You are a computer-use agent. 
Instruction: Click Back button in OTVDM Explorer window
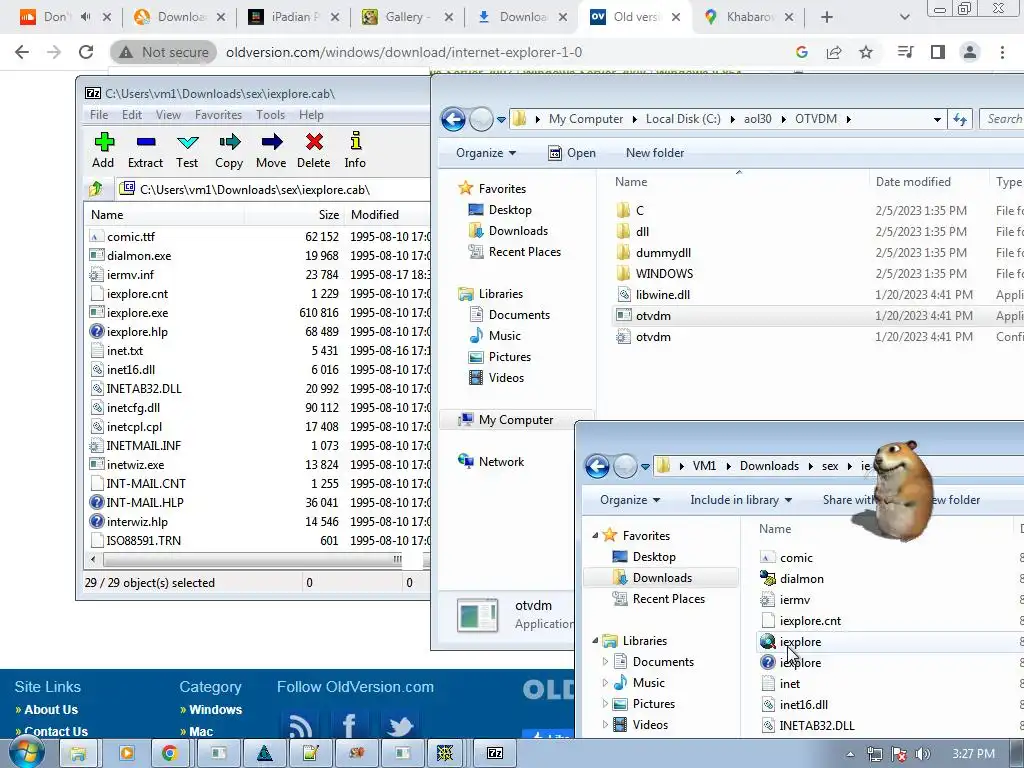pyautogui.click(x=453, y=120)
